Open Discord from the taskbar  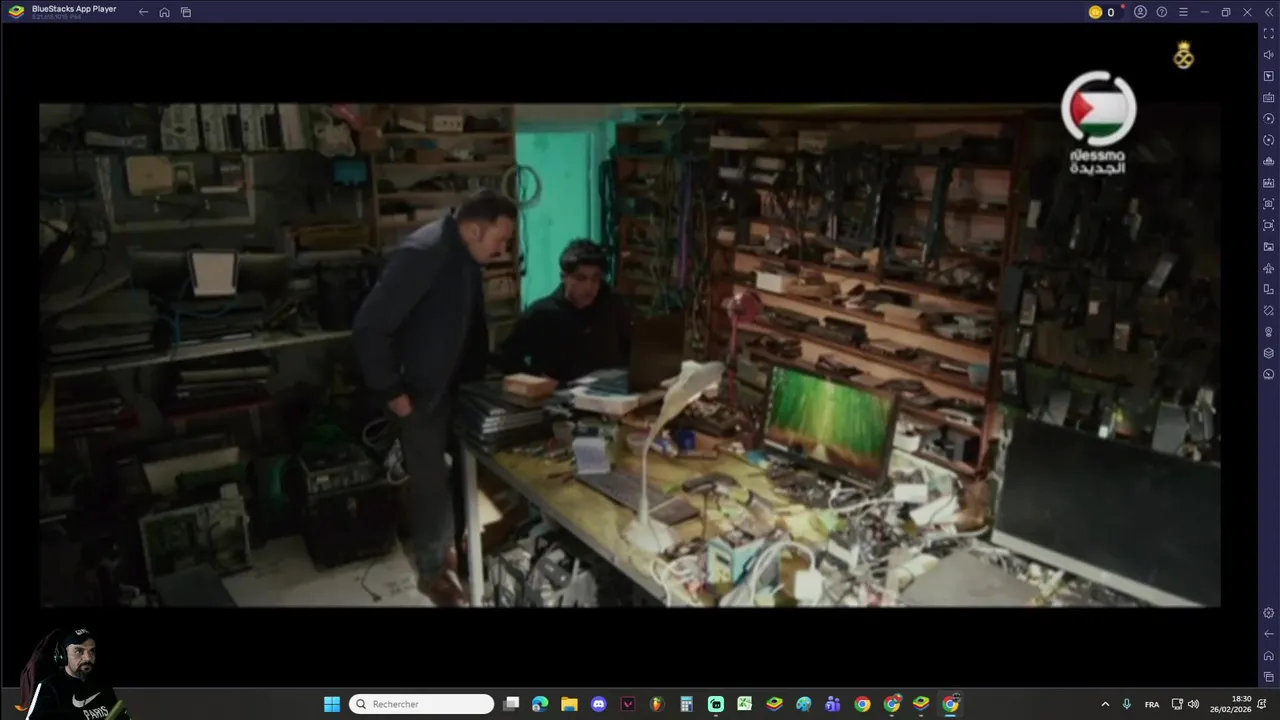coord(598,704)
